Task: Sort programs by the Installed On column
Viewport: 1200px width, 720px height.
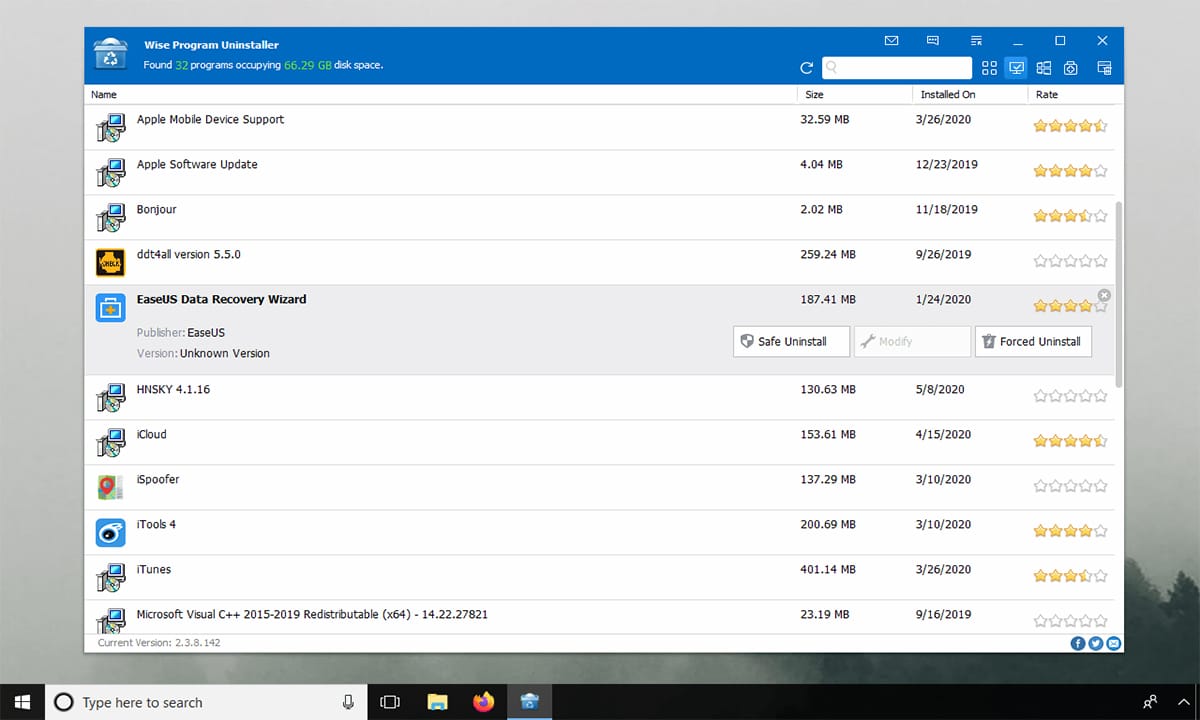Action: tap(946, 94)
